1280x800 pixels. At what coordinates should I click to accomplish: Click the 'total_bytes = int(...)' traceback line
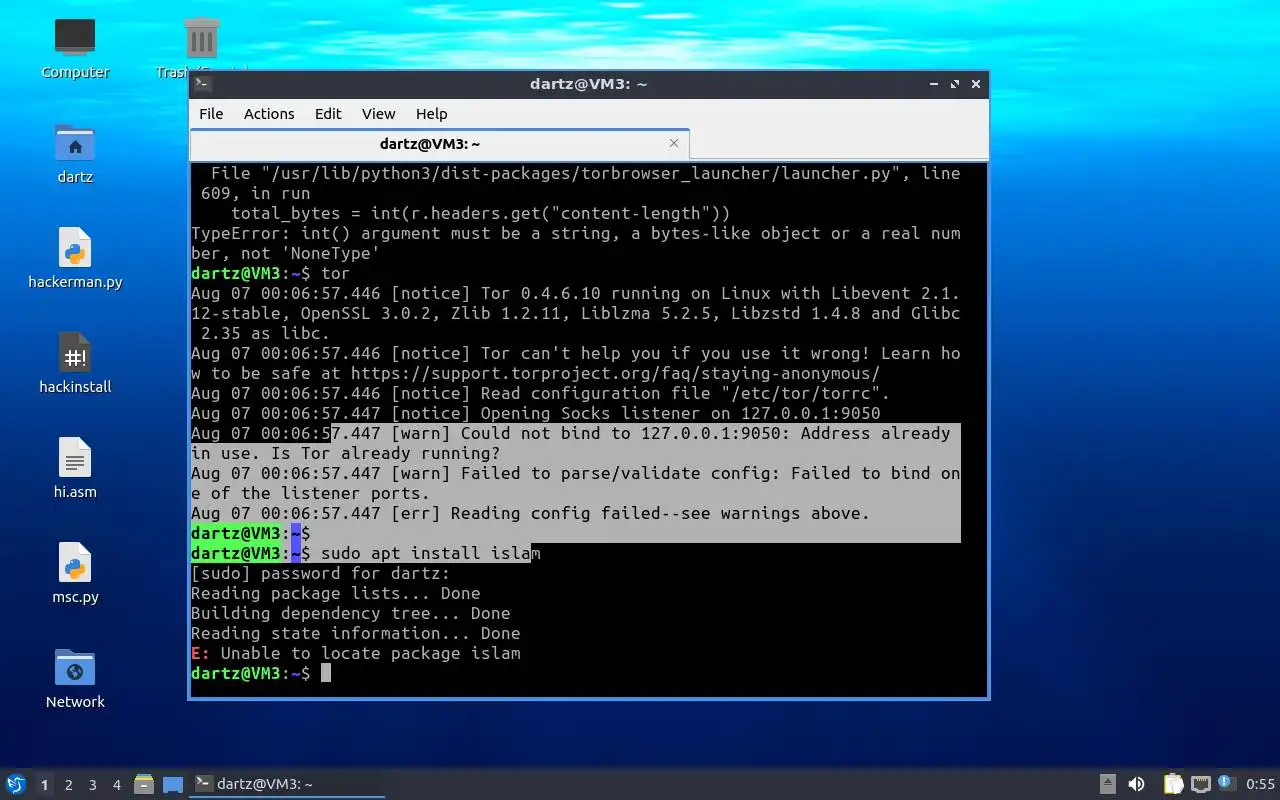481,213
